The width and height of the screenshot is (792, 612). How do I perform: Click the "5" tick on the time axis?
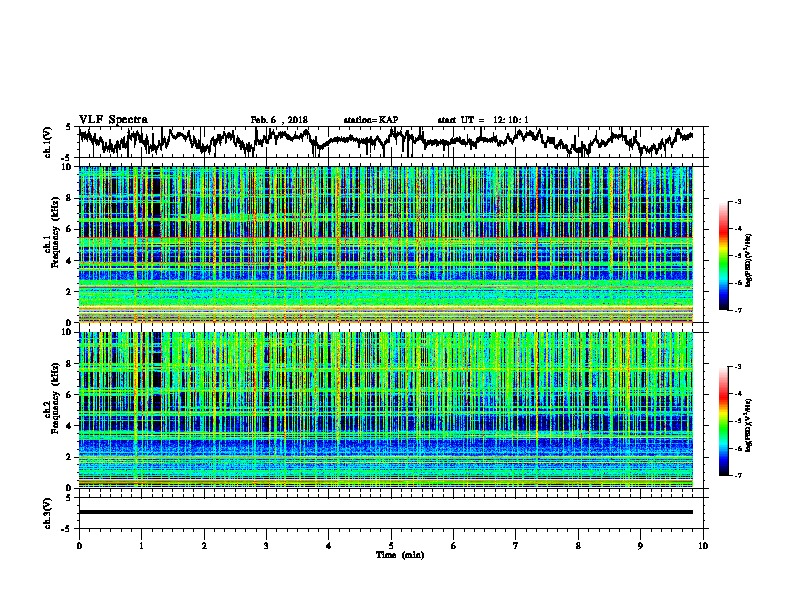pyautogui.click(x=391, y=545)
